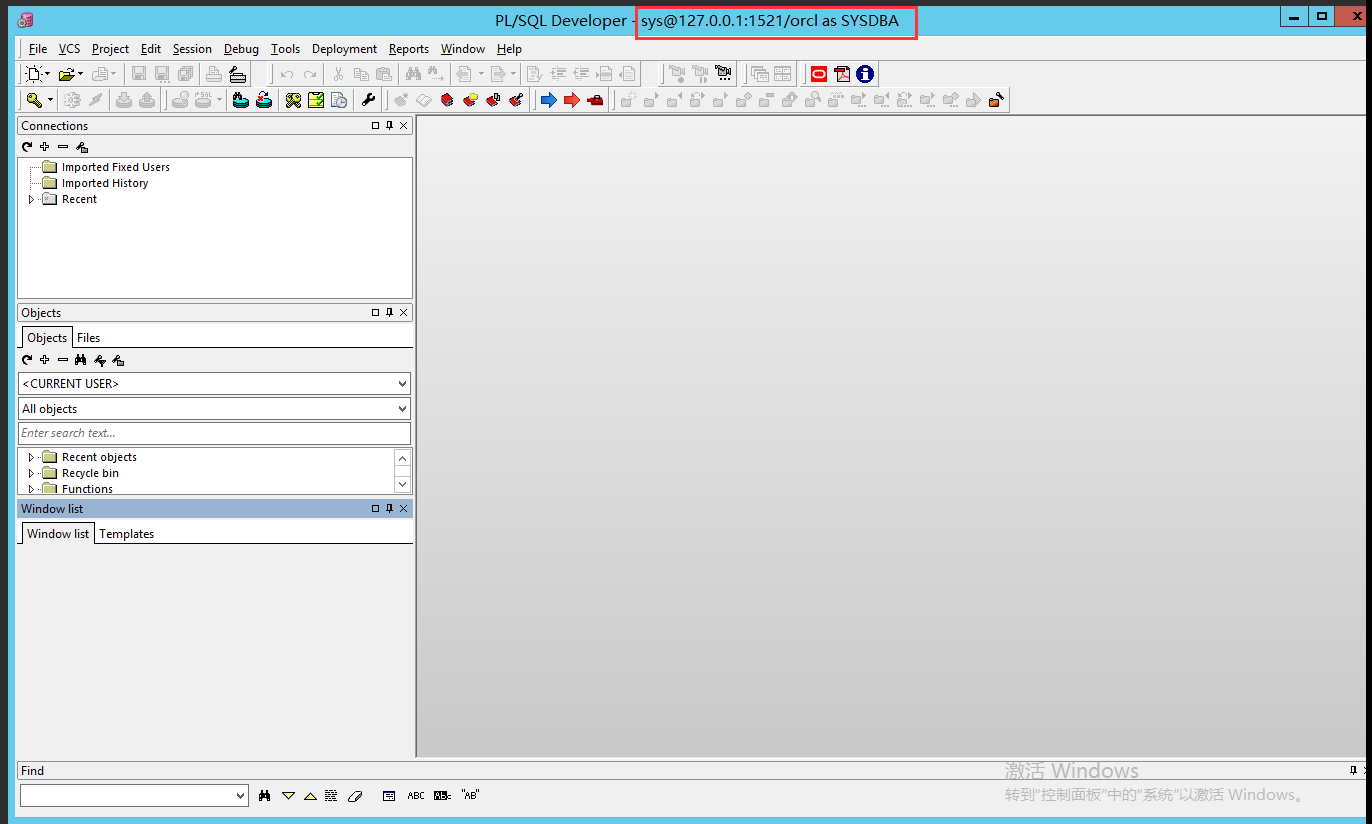This screenshot has width=1372, height=824.
Task: Click the red Oracle logo icon
Action: 819,74
